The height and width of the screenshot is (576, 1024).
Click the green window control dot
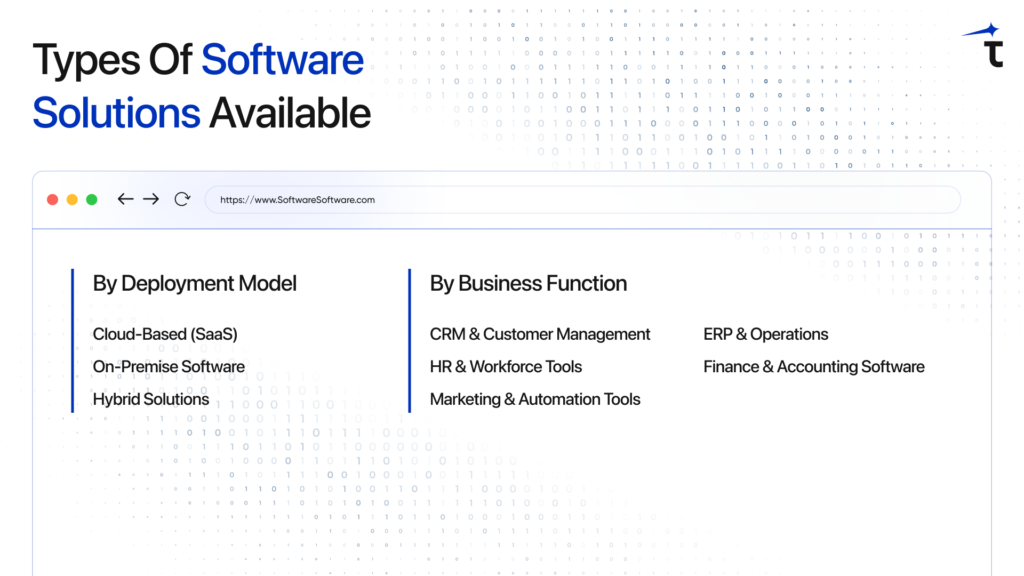coord(91,199)
